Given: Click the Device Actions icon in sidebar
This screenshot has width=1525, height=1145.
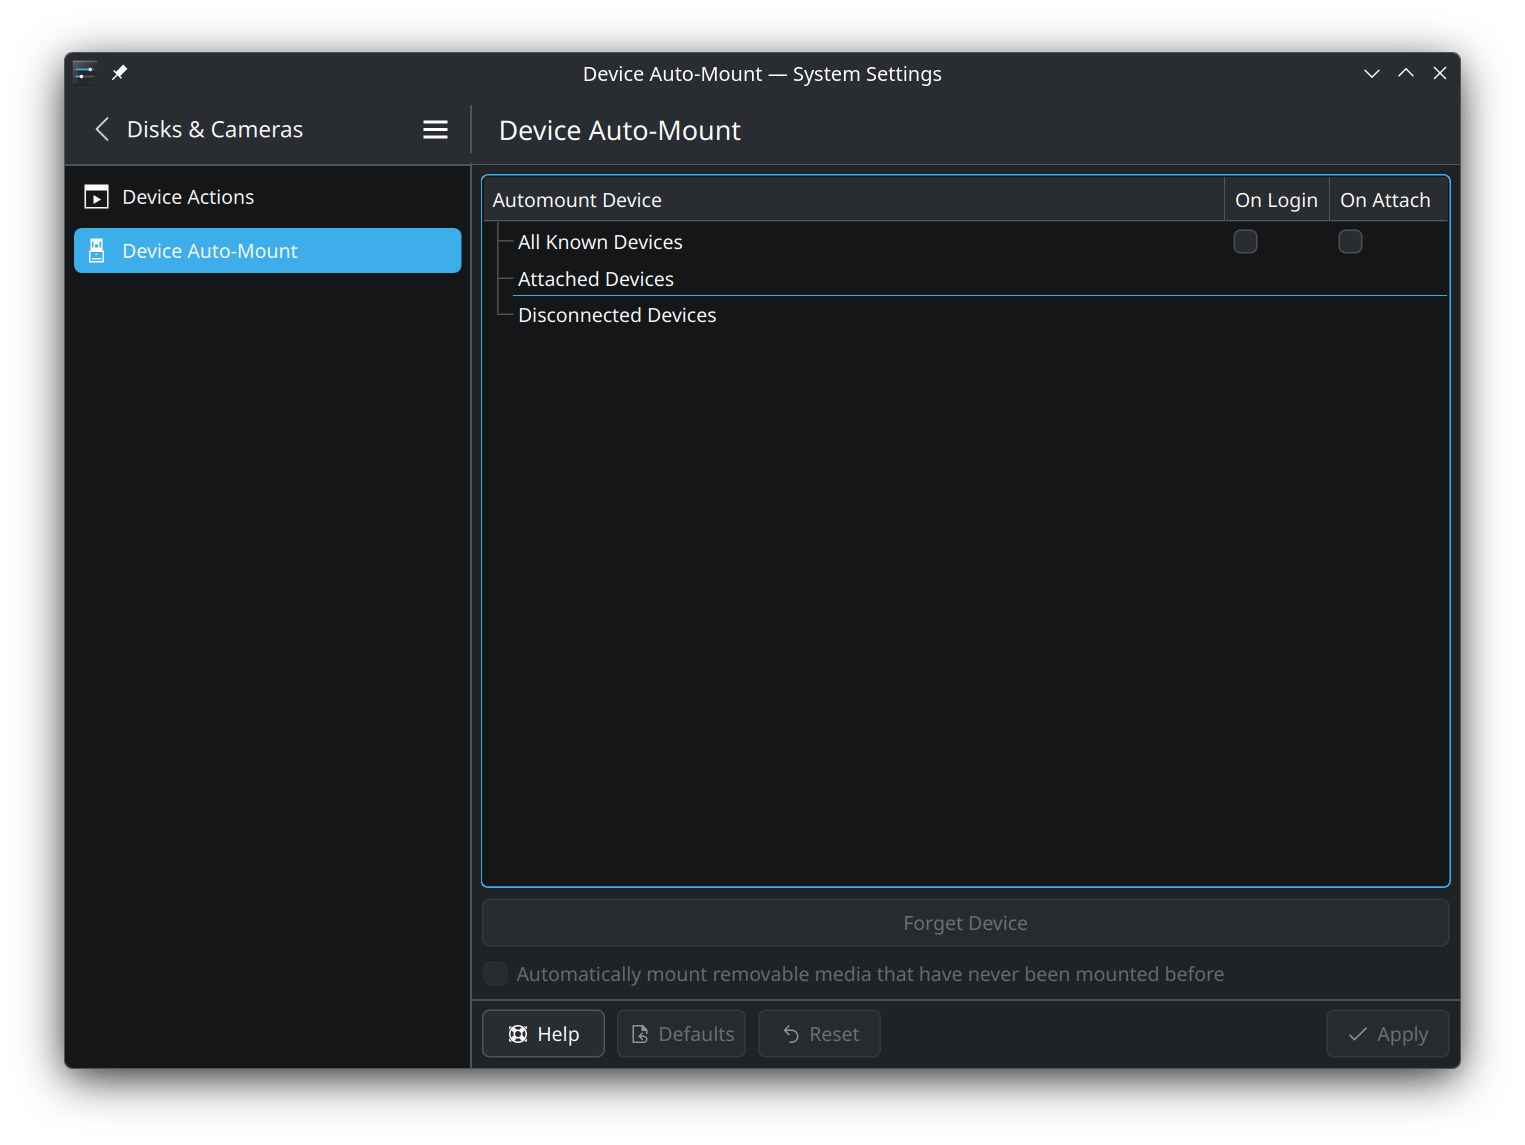Looking at the screenshot, I should pyautogui.click(x=96, y=197).
